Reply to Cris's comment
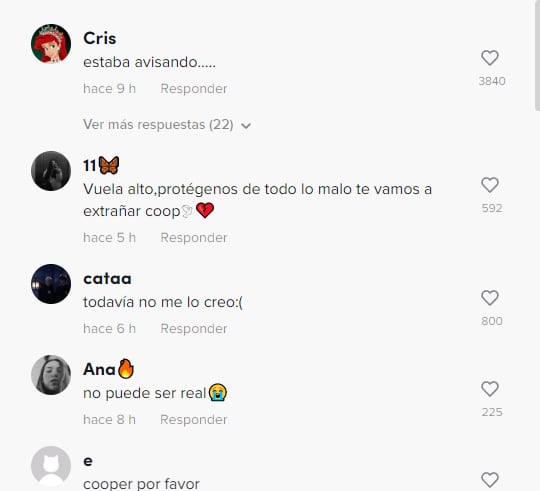 point(194,89)
